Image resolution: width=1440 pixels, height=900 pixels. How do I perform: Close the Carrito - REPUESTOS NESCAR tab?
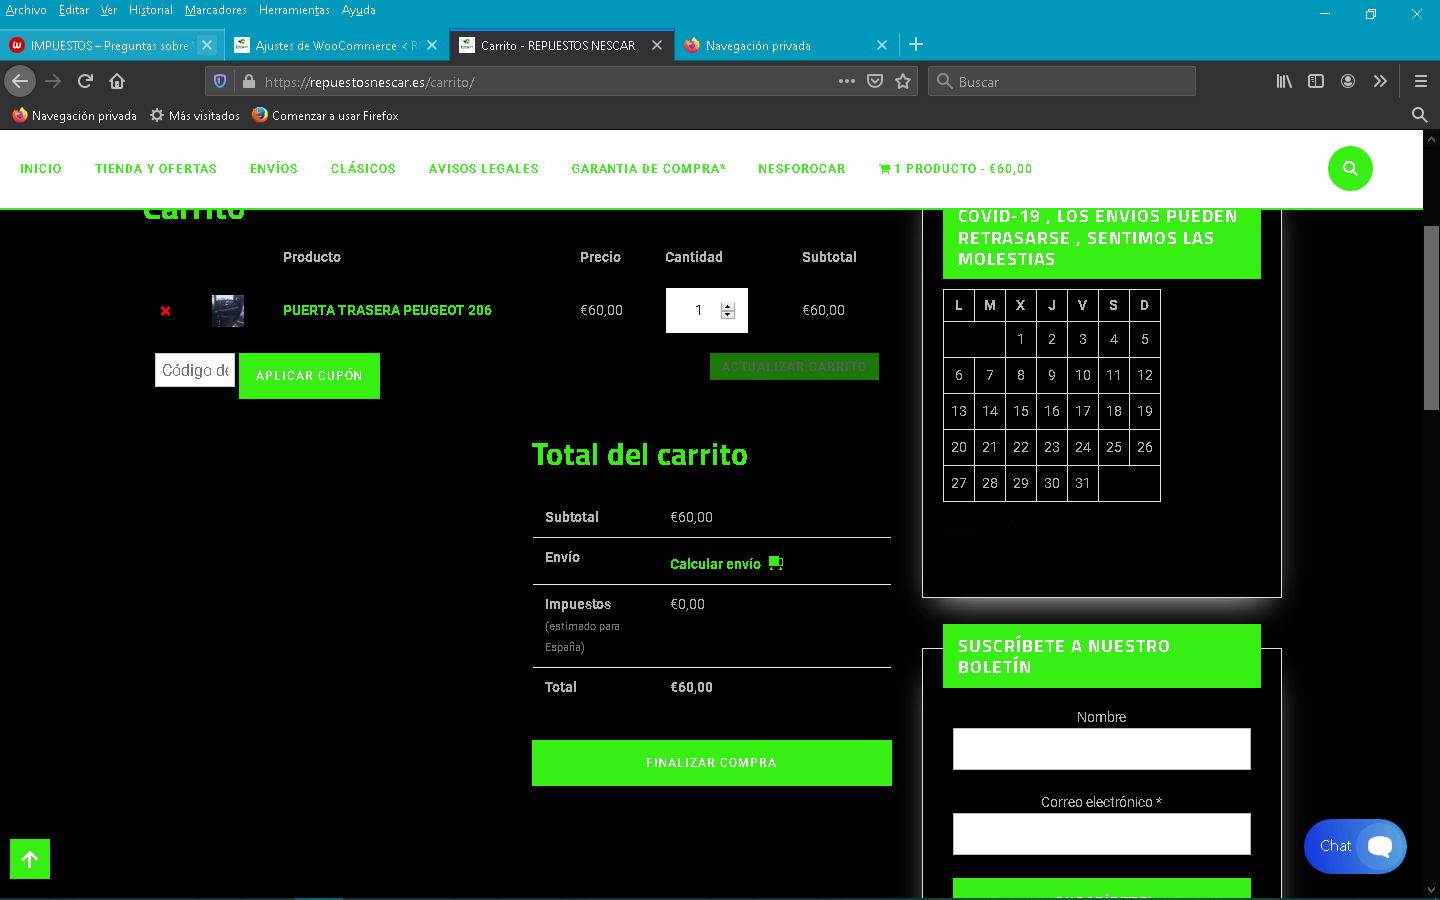click(x=657, y=45)
